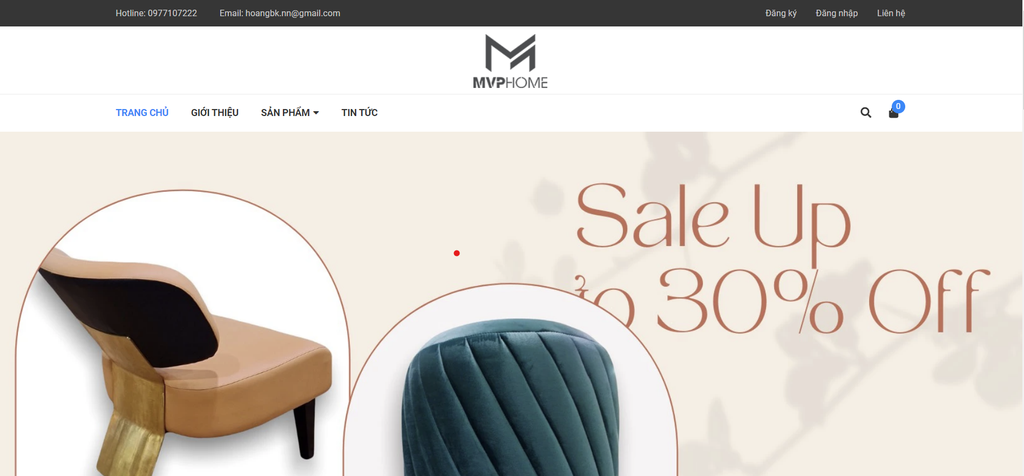
Task: Expand the Sản phẩm dropdown caret
Action: tap(316, 113)
